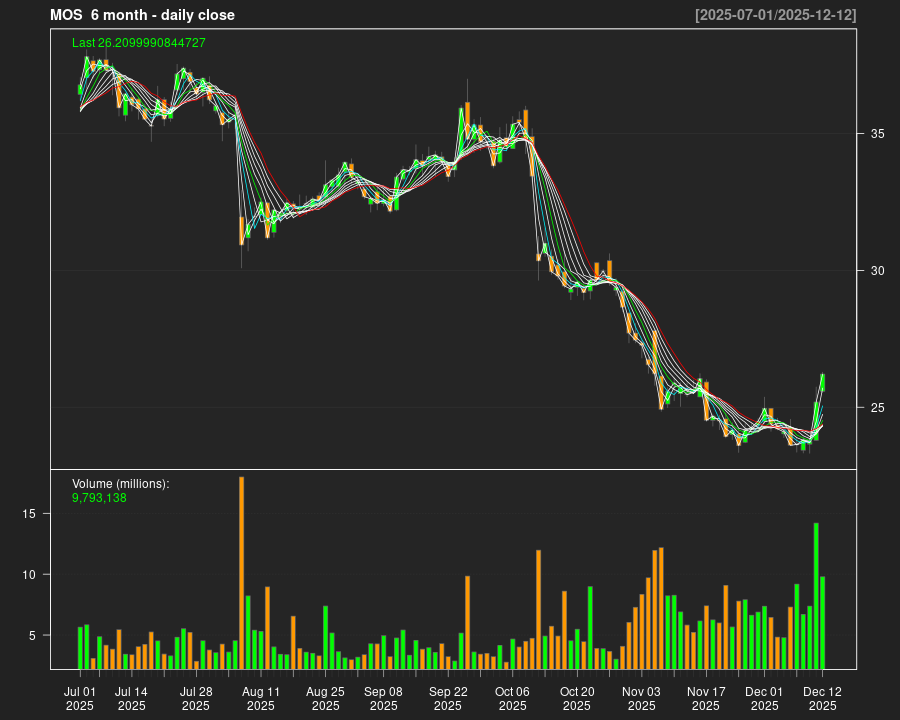Select the Oct 20 2025 date marker
Screen dimensions: 900x720
(x=577, y=698)
